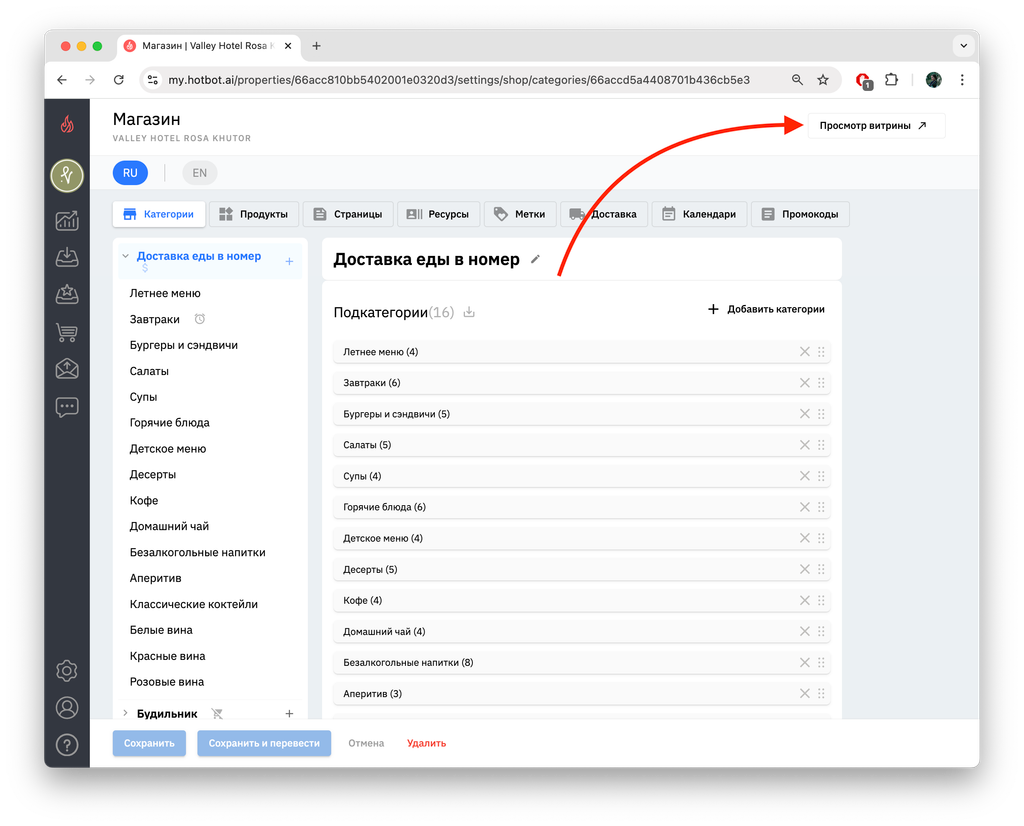The height and width of the screenshot is (826, 1024).
Task: Select Классические коктейли in category tree
Action: [x=193, y=604]
